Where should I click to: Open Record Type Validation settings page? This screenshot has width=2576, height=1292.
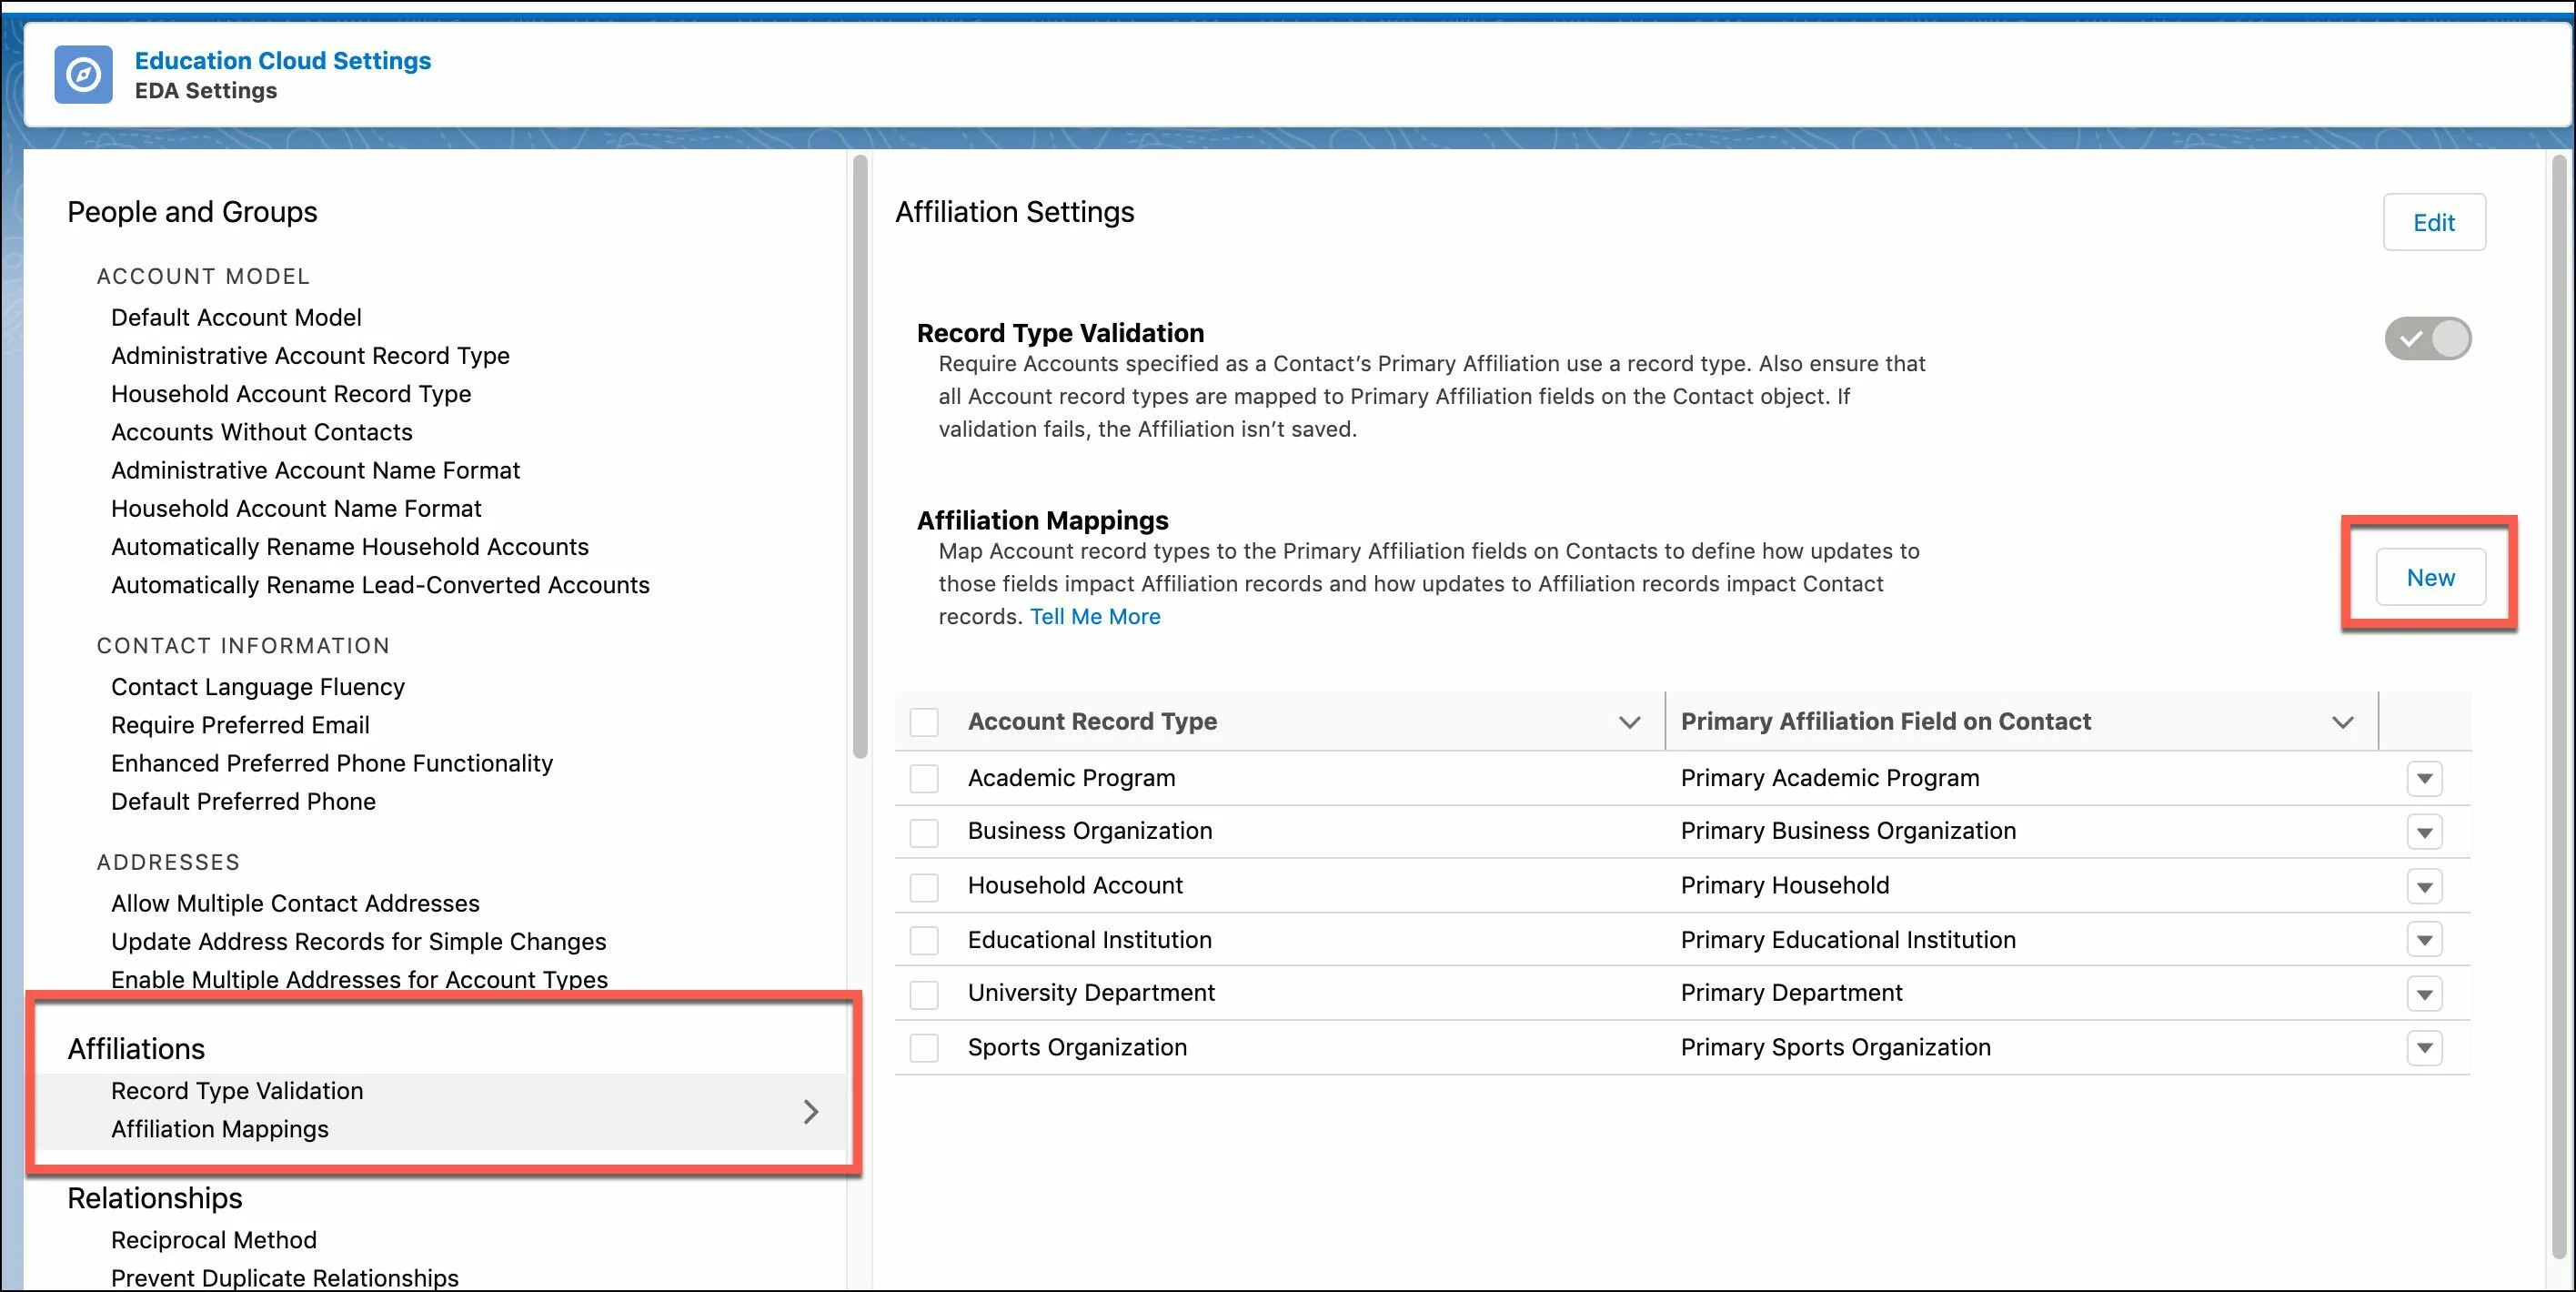pos(237,1089)
